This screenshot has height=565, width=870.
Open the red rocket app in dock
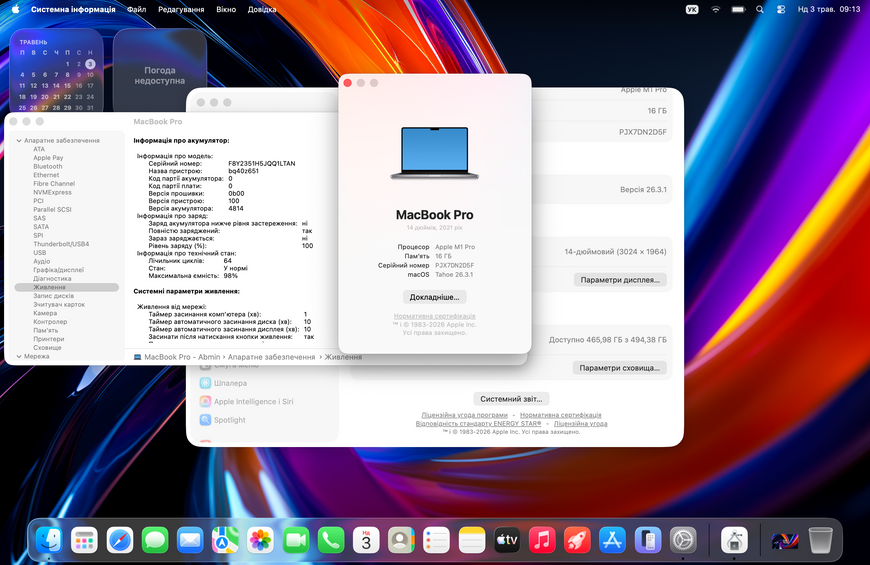click(x=577, y=540)
